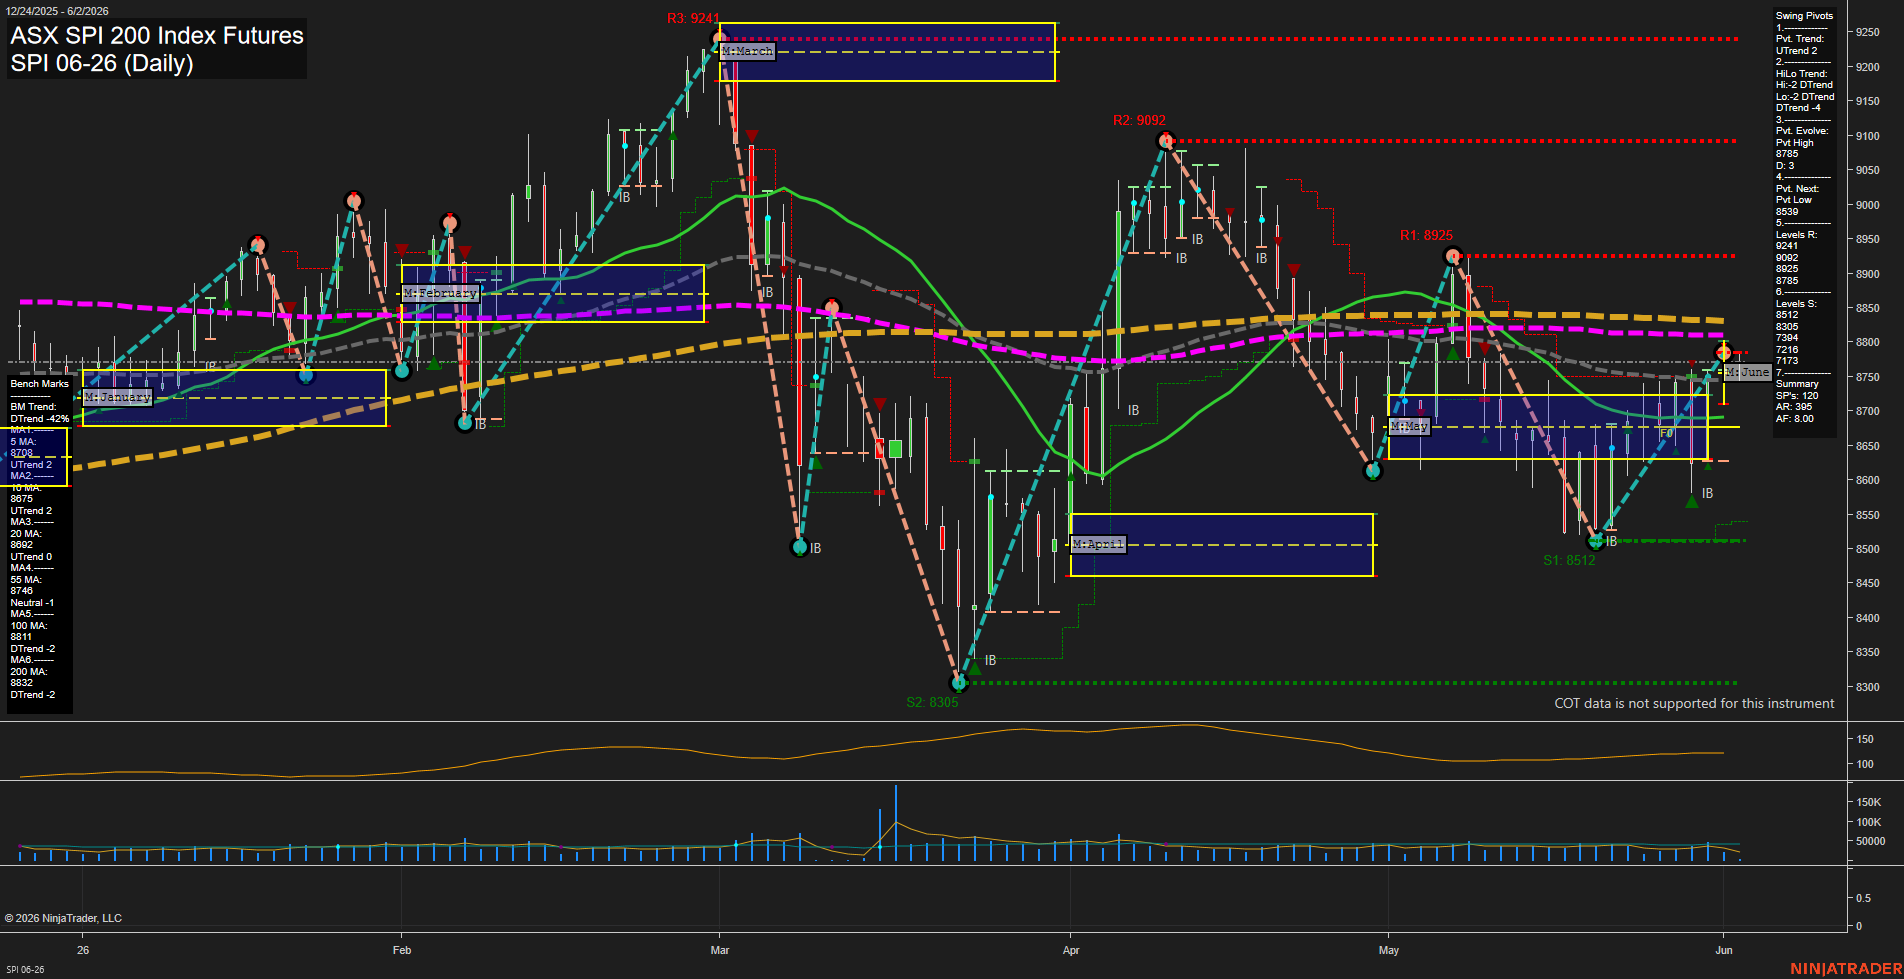Click the BM Trend: DTrend -42% entry

40,413
